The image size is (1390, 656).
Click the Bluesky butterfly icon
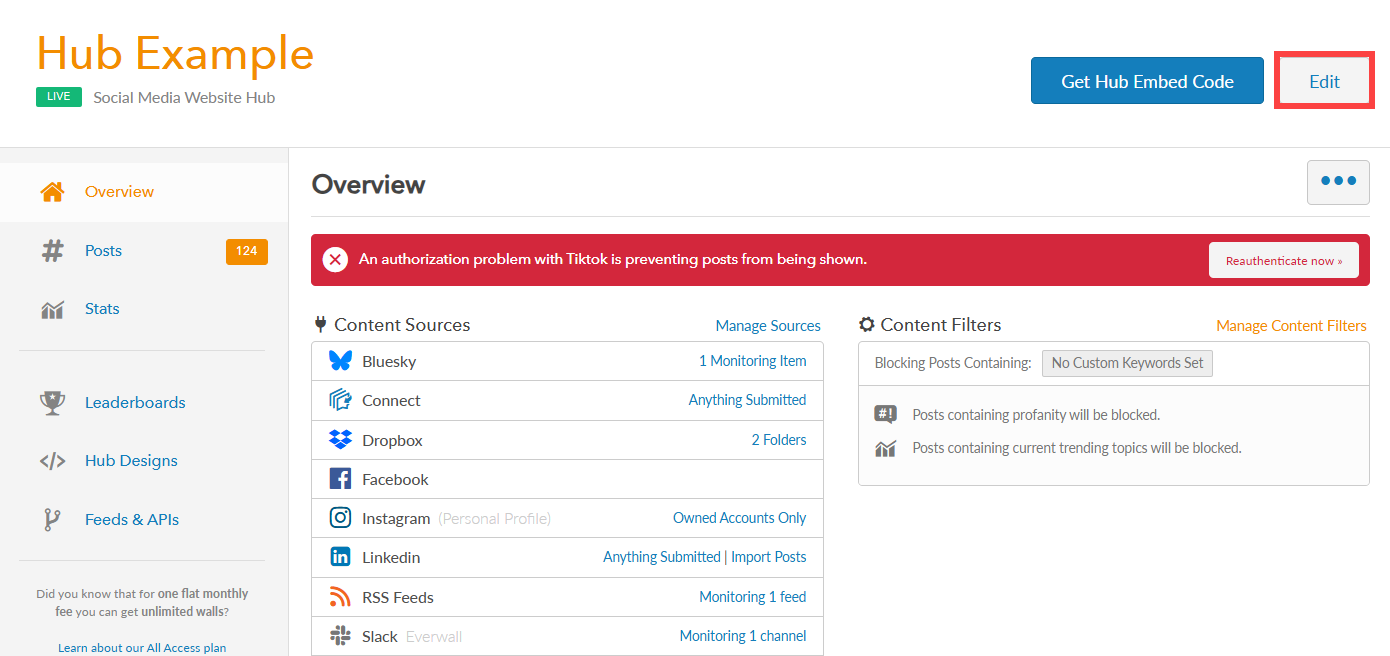[x=340, y=361]
